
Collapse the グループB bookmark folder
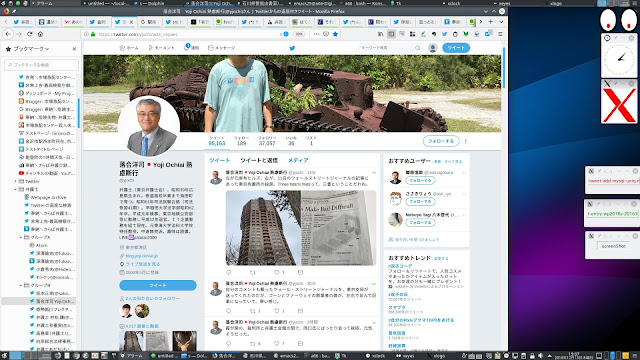(x=21, y=285)
